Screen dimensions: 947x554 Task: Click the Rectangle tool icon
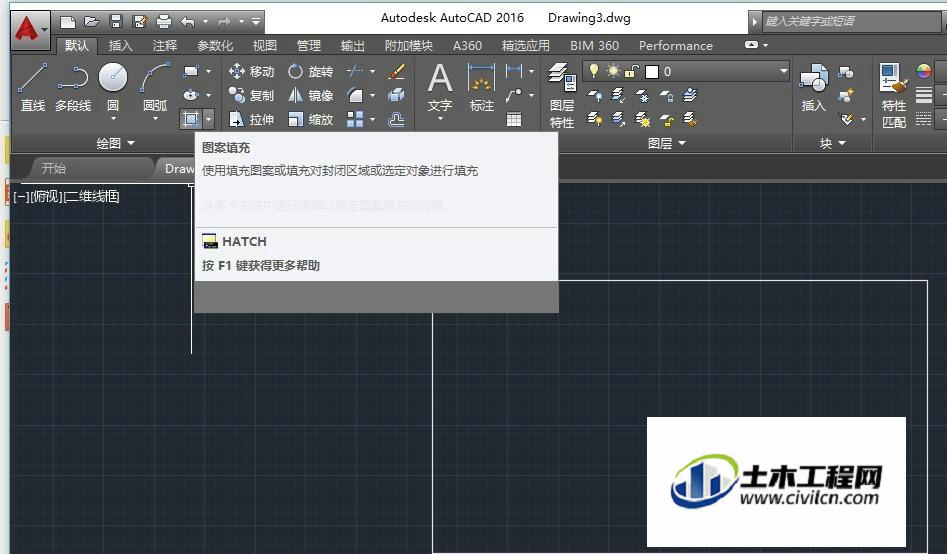(x=191, y=71)
